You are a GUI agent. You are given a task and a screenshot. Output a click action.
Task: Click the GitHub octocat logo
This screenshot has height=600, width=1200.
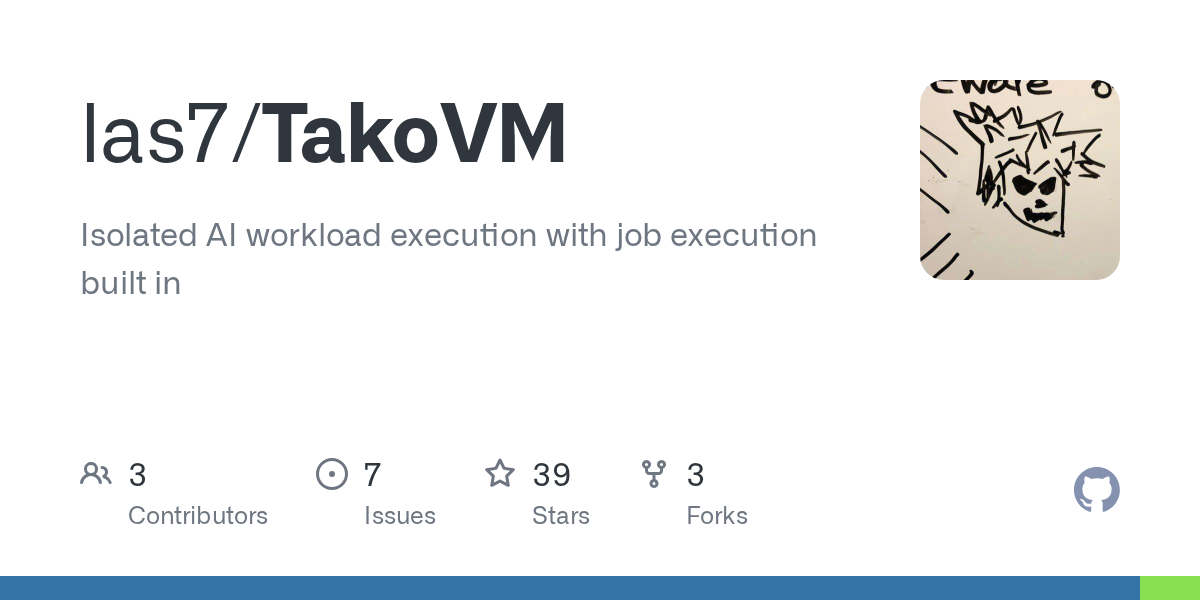tap(1097, 490)
